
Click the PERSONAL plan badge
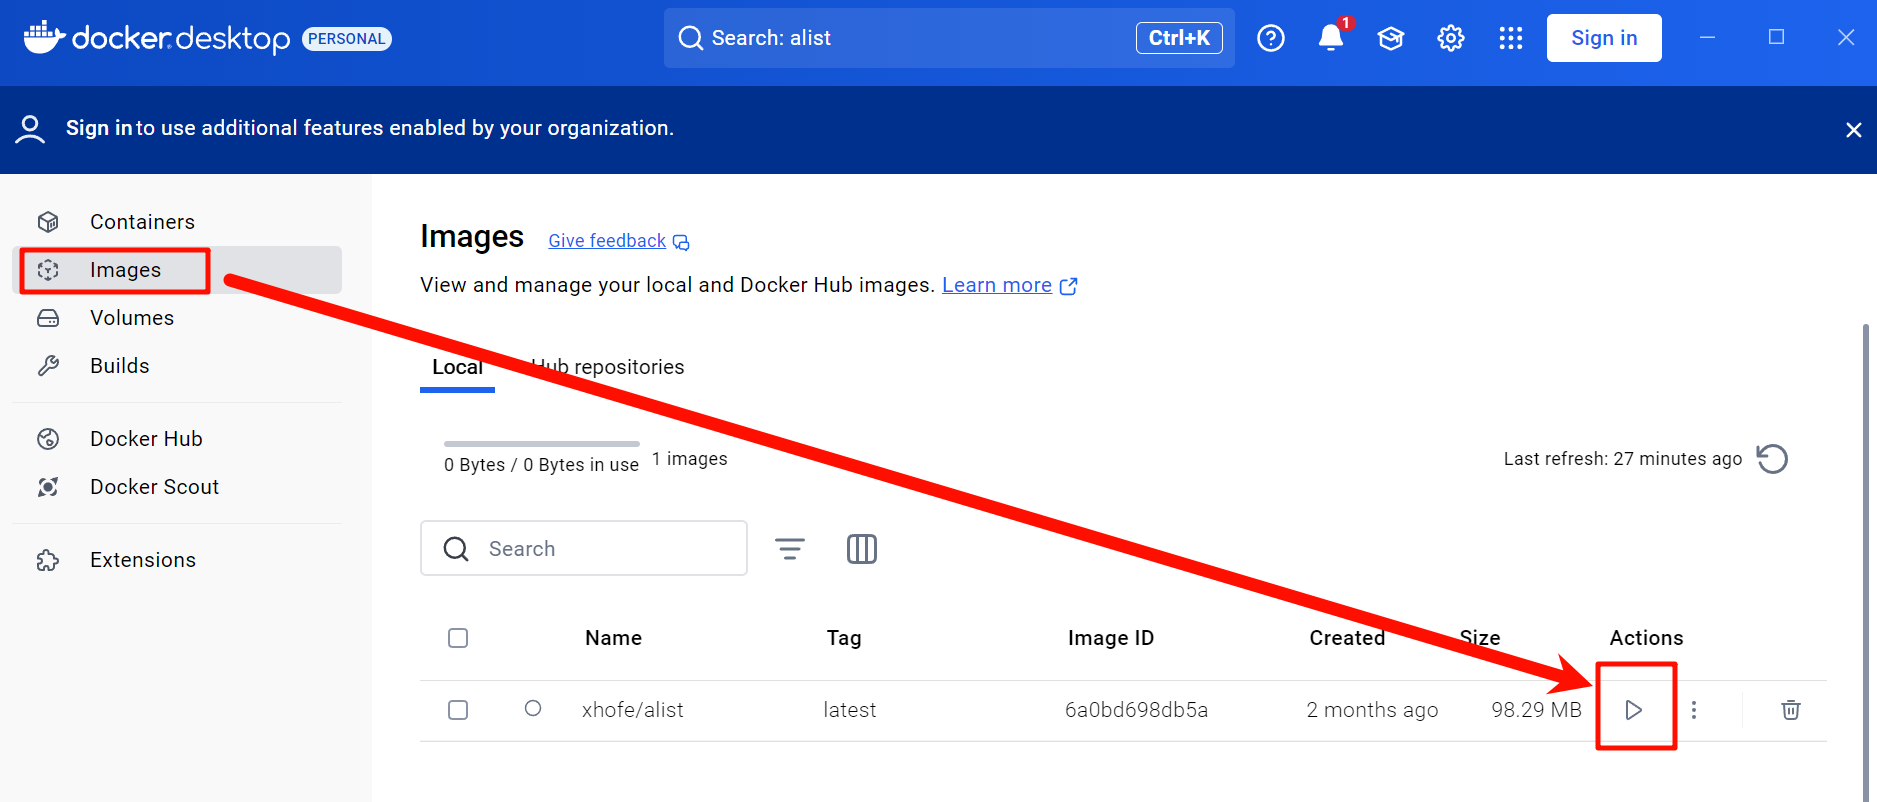point(347,39)
